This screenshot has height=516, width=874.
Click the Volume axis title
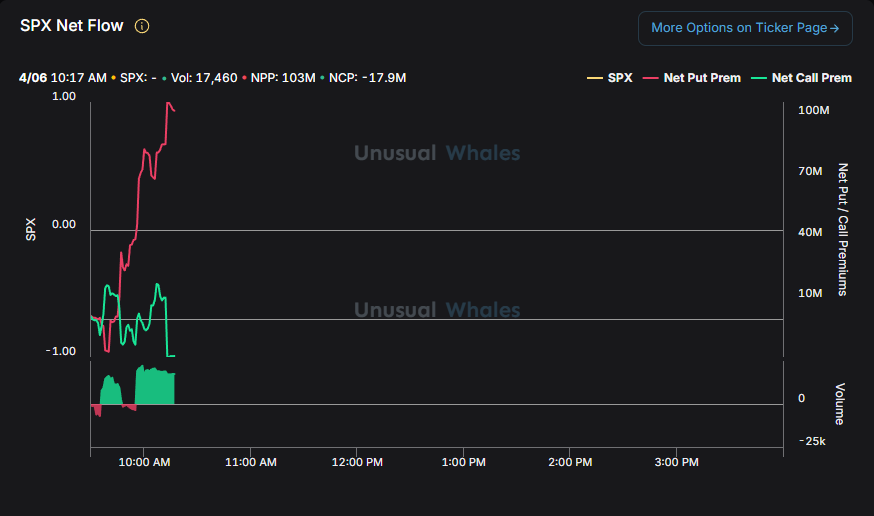point(840,404)
